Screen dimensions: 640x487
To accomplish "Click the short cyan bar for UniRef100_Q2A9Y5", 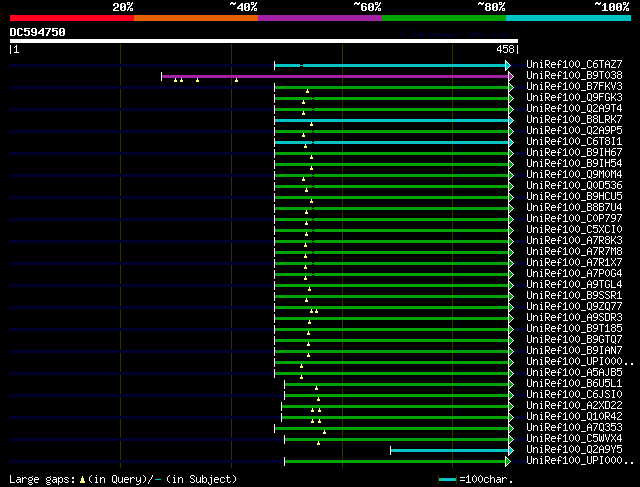I will [449, 450].
